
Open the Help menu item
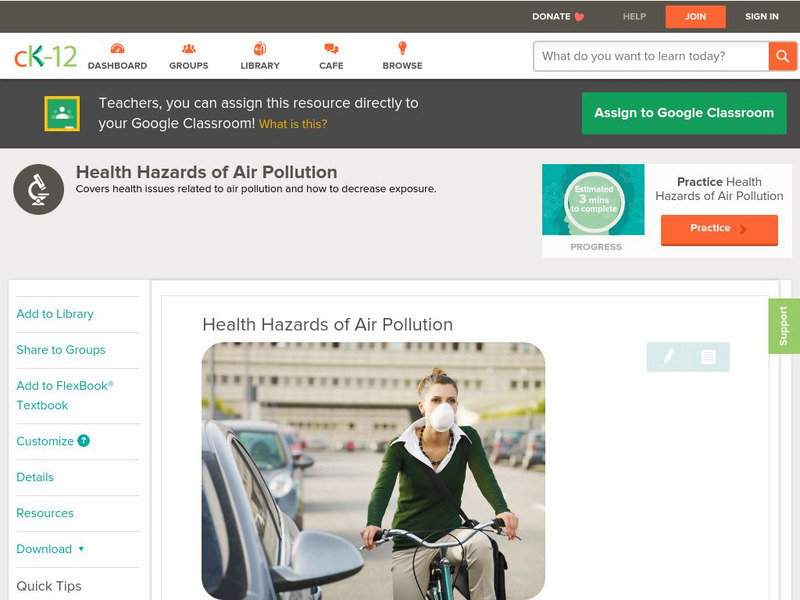[634, 16]
